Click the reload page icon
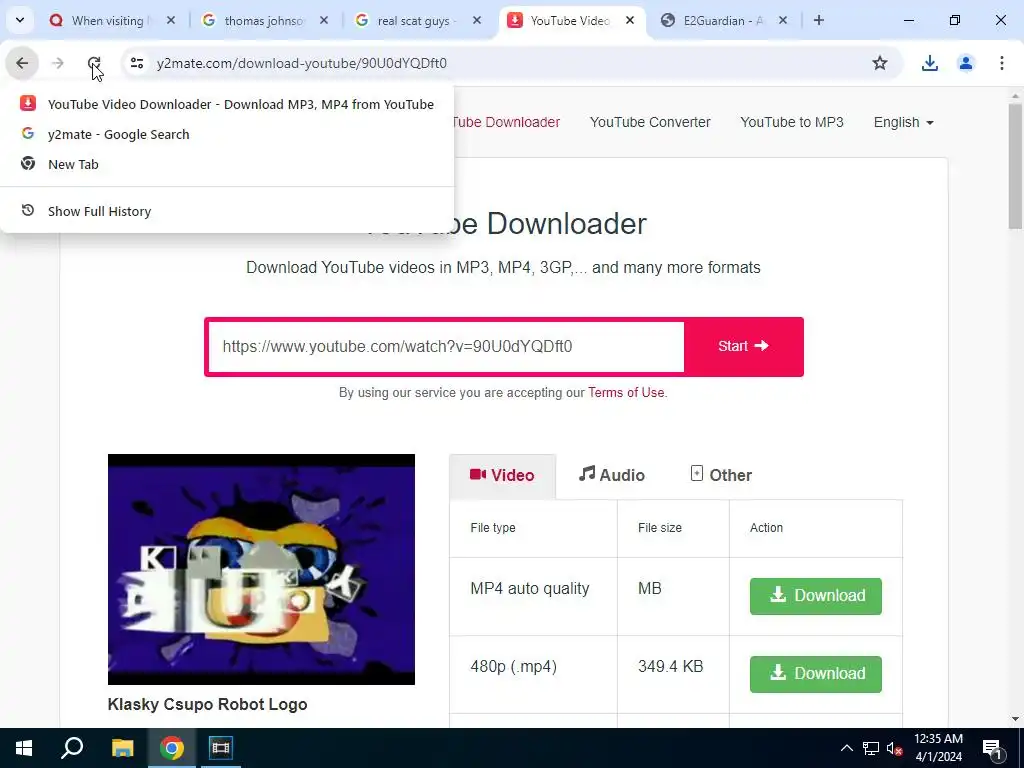Image resolution: width=1024 pixels, height=768 pixels. (94, 63)
